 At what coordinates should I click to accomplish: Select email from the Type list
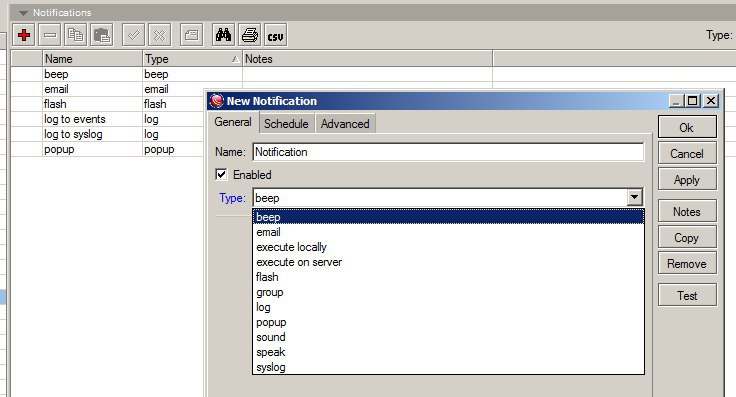pos(448,232)
